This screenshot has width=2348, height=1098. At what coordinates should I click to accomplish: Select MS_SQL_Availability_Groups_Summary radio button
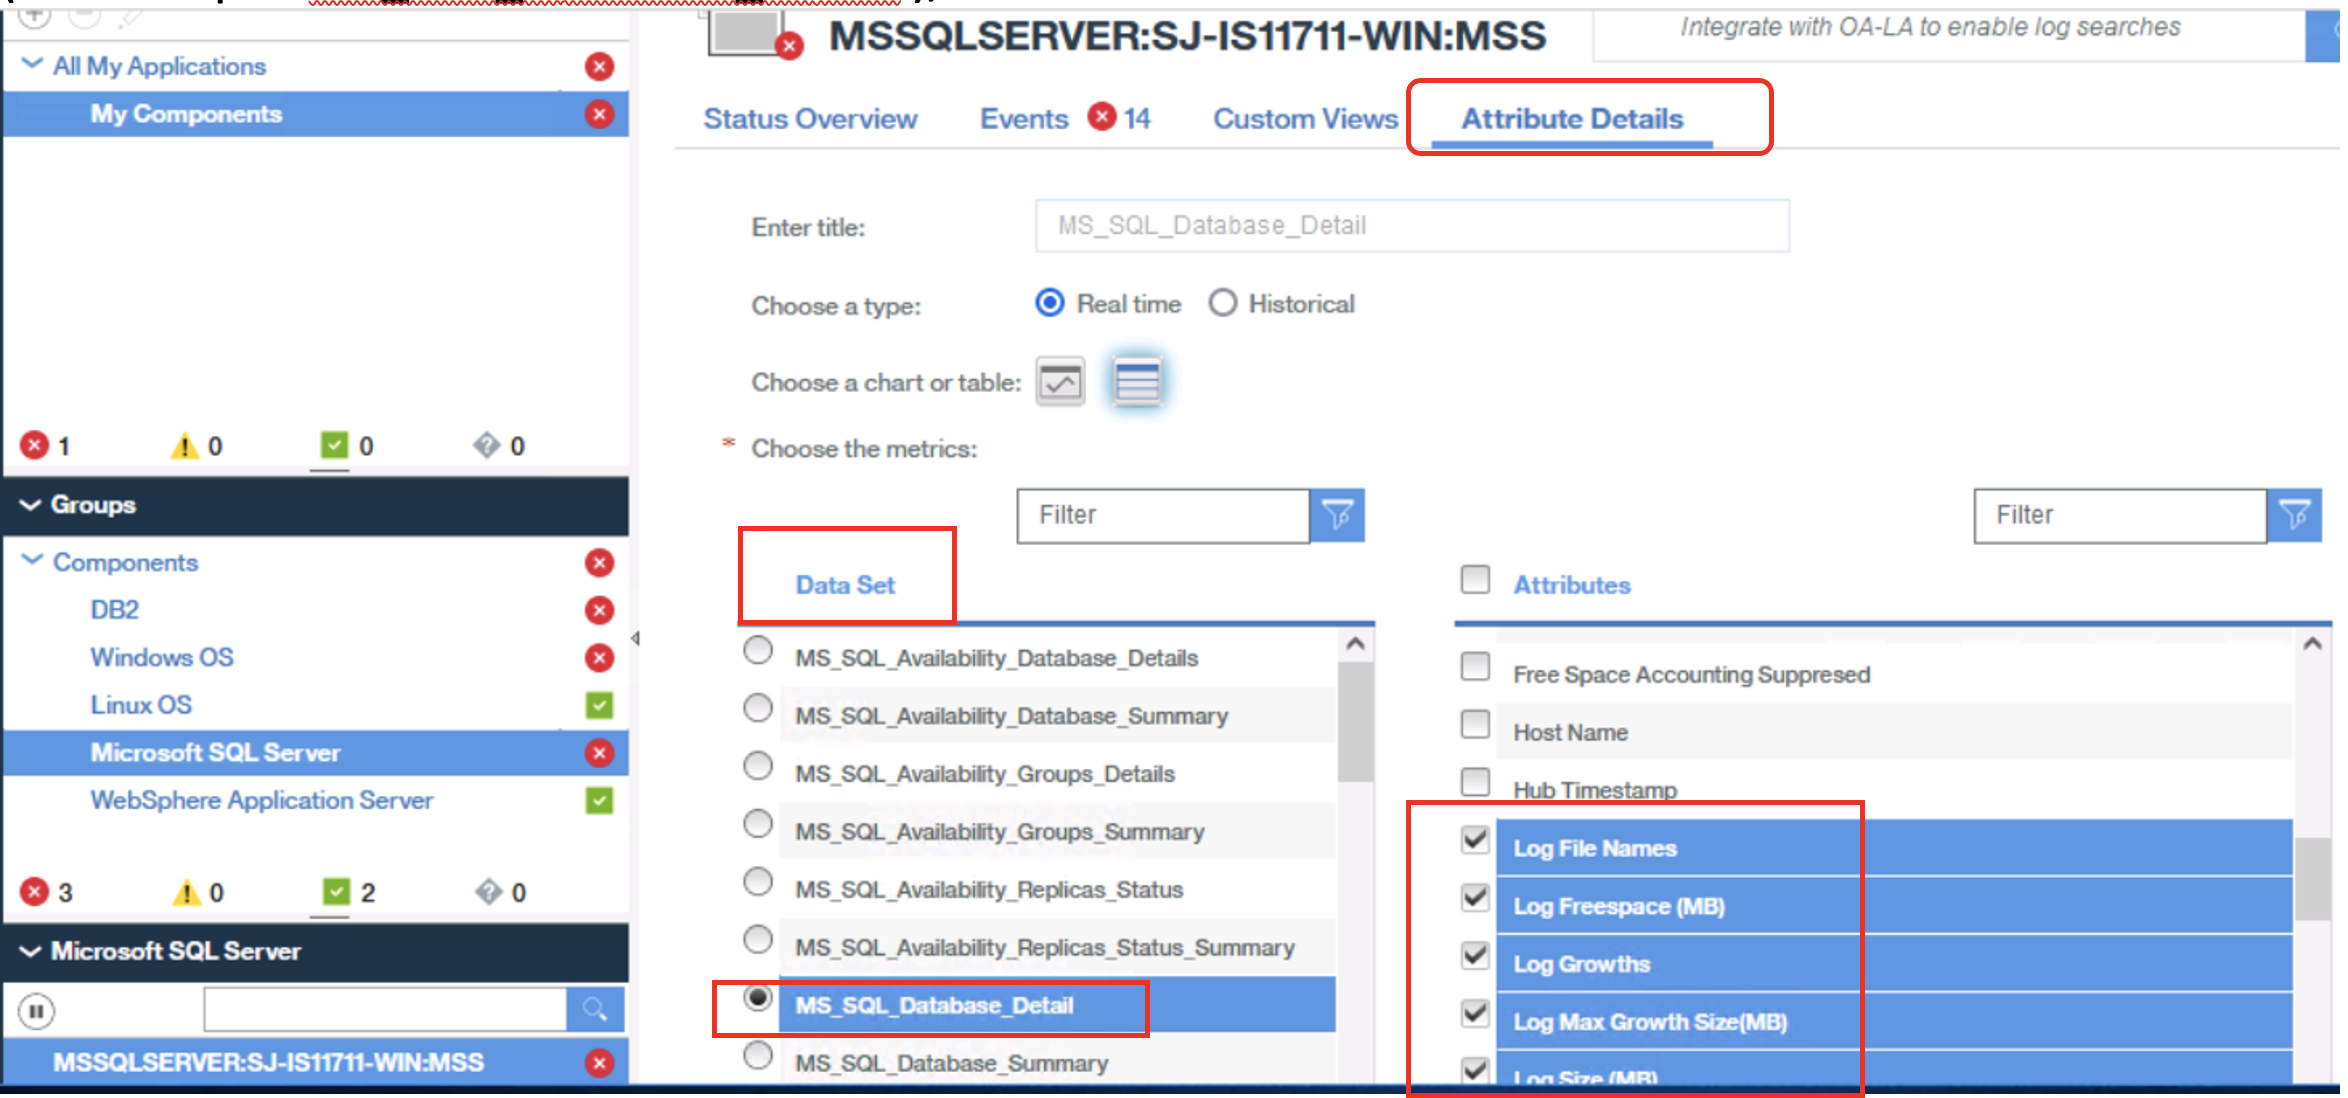click(x=758, y=824)
